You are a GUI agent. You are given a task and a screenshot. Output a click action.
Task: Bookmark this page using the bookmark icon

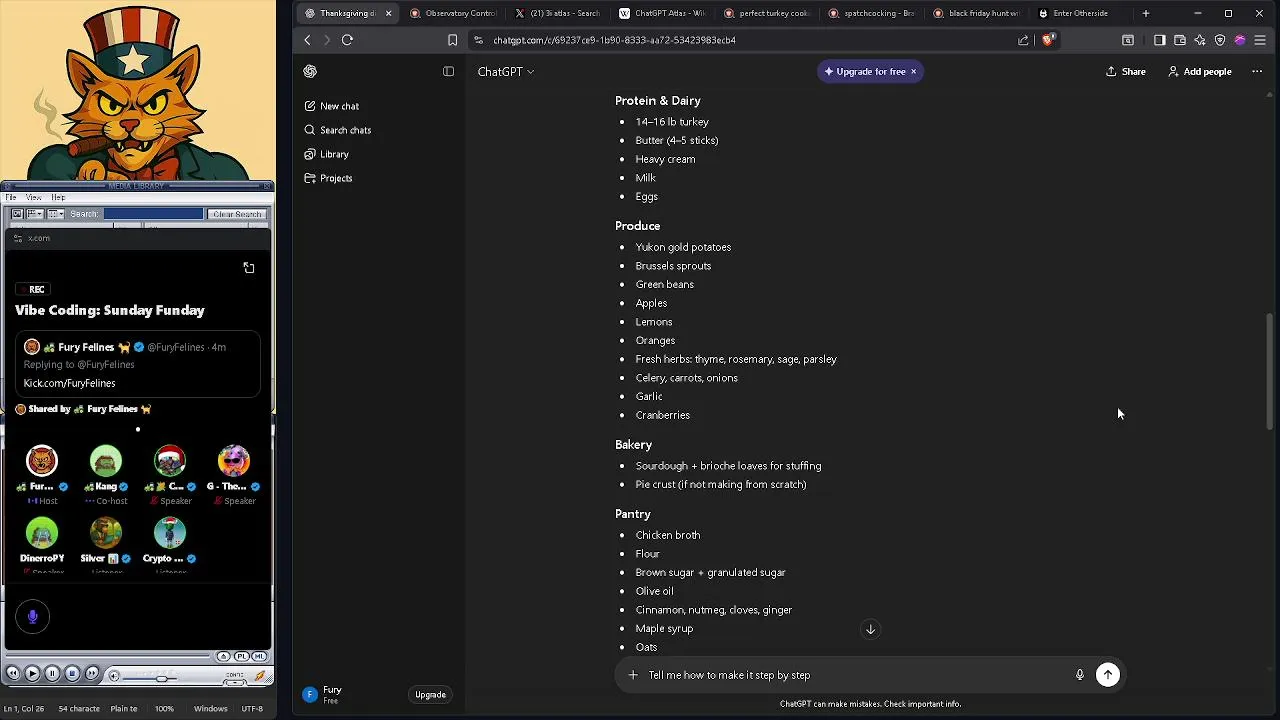[452, 40]
